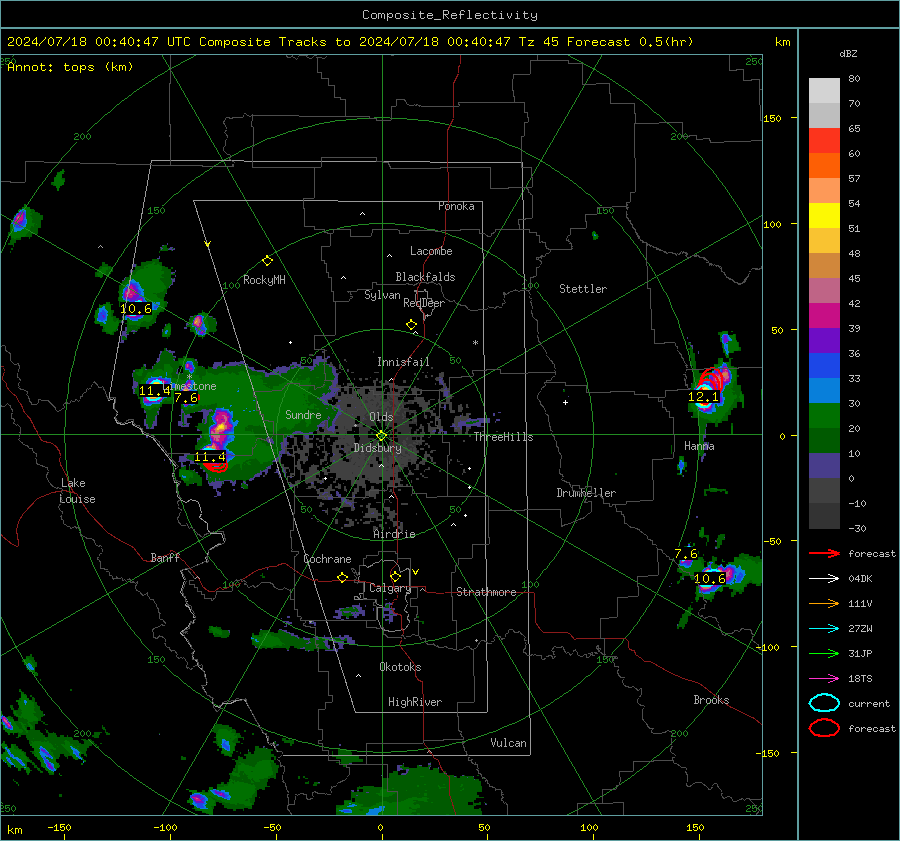Click the Sundre city label

coord(303,415)
